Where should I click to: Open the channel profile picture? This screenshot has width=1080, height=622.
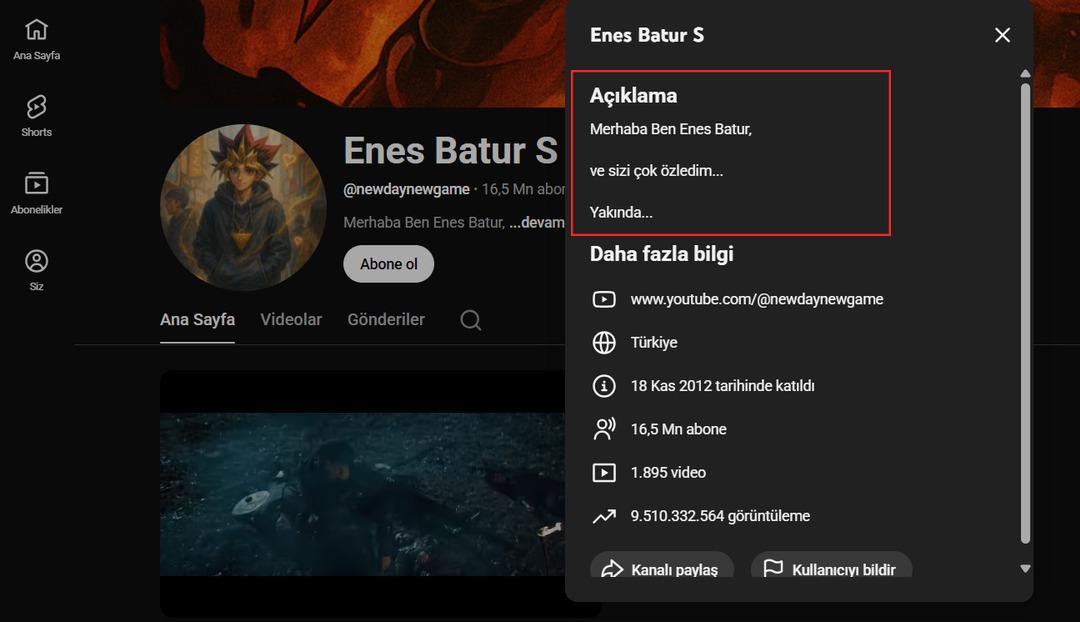[x=242, y=208]
